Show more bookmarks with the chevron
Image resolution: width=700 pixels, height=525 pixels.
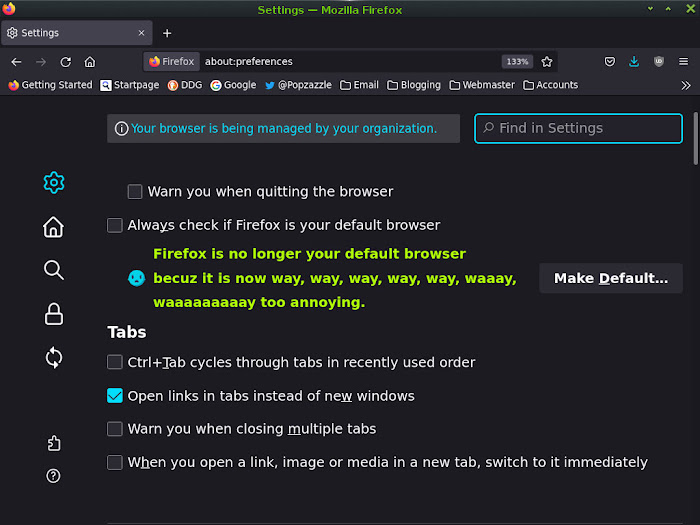pyautogui.click(x=686, y=85)
